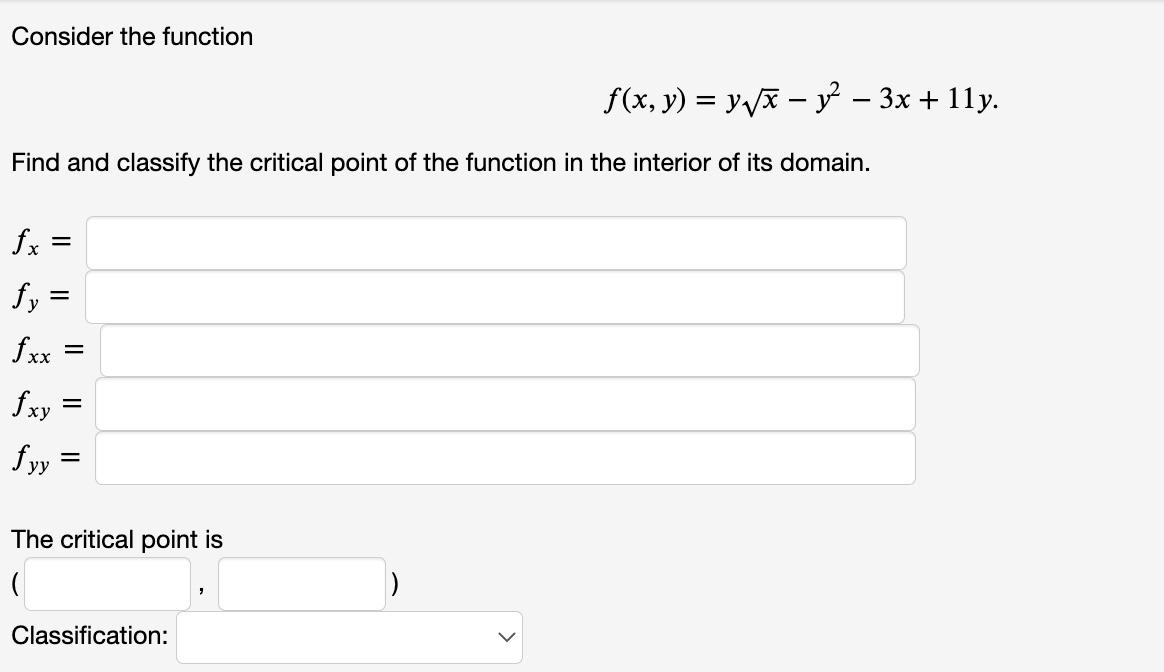Viewport: 1164px width, 672px height.
Task: Click the f_xx equals label
Action: click(x=48, y=350)
